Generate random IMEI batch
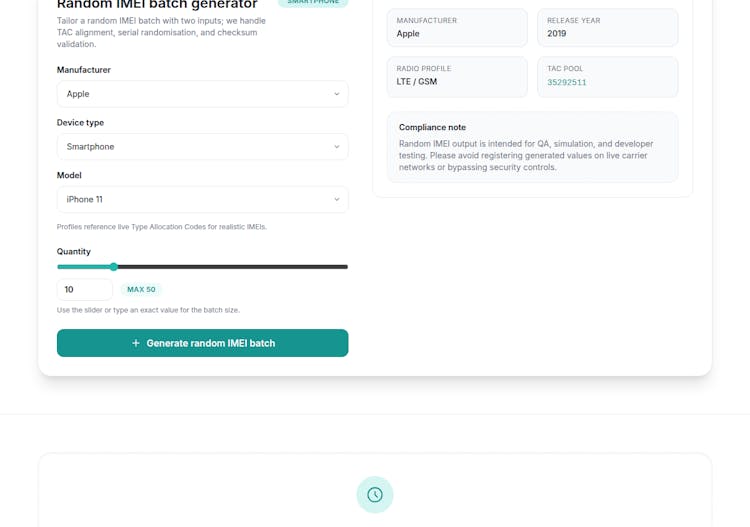750x527 pixels. (202, 343)
